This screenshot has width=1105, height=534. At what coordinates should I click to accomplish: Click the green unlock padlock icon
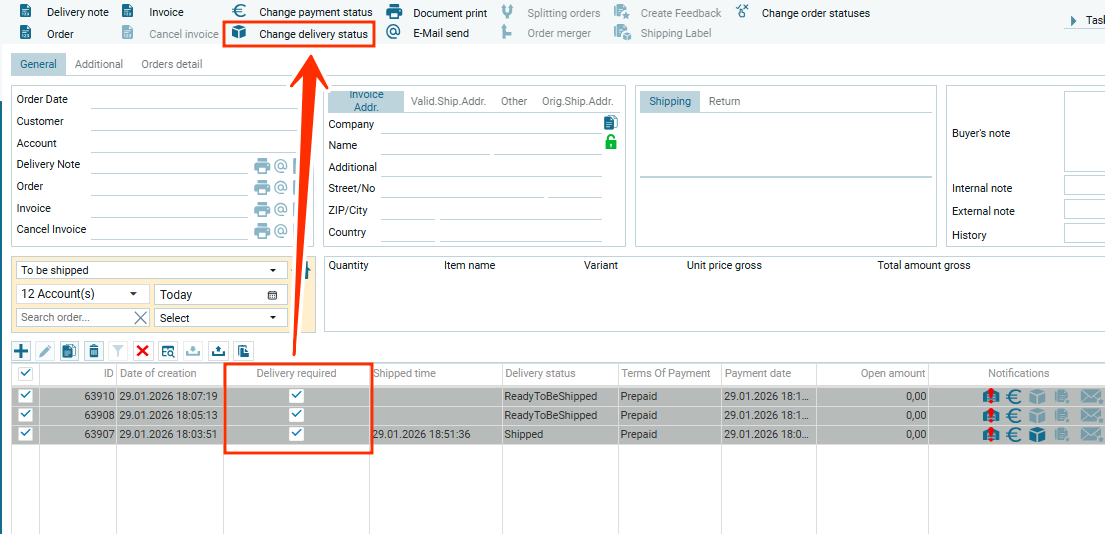tap(611, 143)
